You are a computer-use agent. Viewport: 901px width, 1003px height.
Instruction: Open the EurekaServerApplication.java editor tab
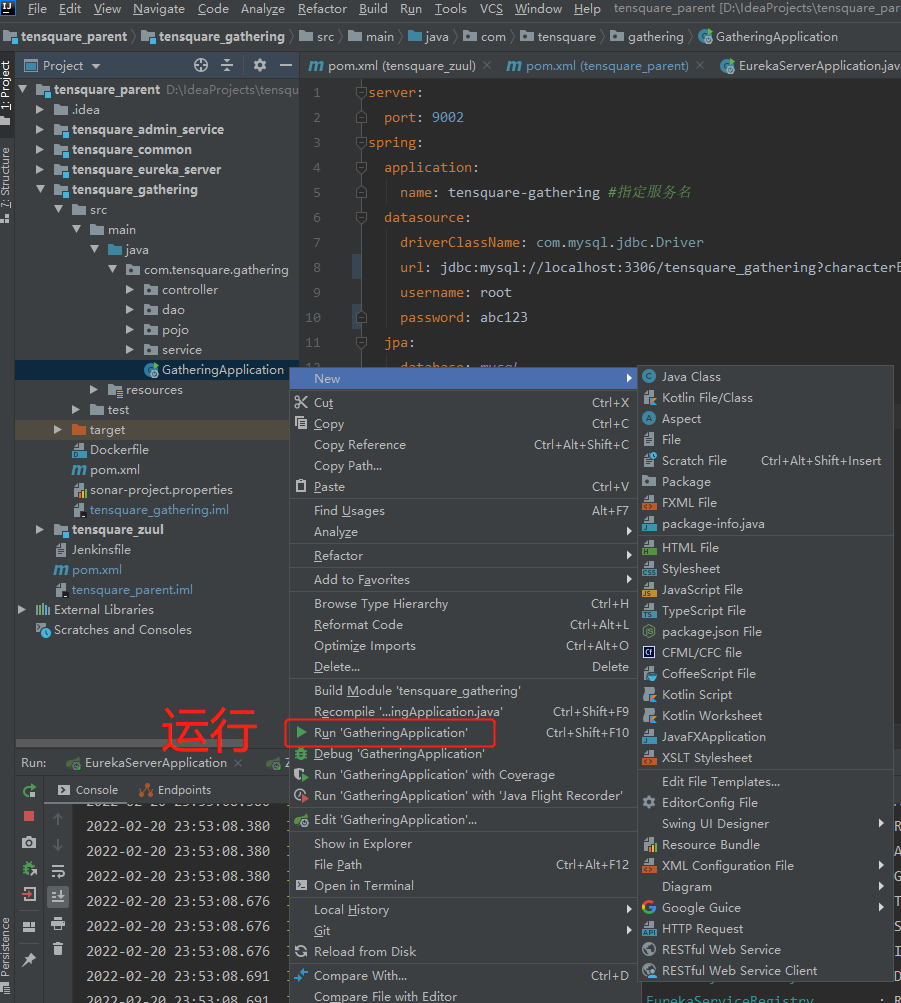pyautogui.click(x=810, y=65)
